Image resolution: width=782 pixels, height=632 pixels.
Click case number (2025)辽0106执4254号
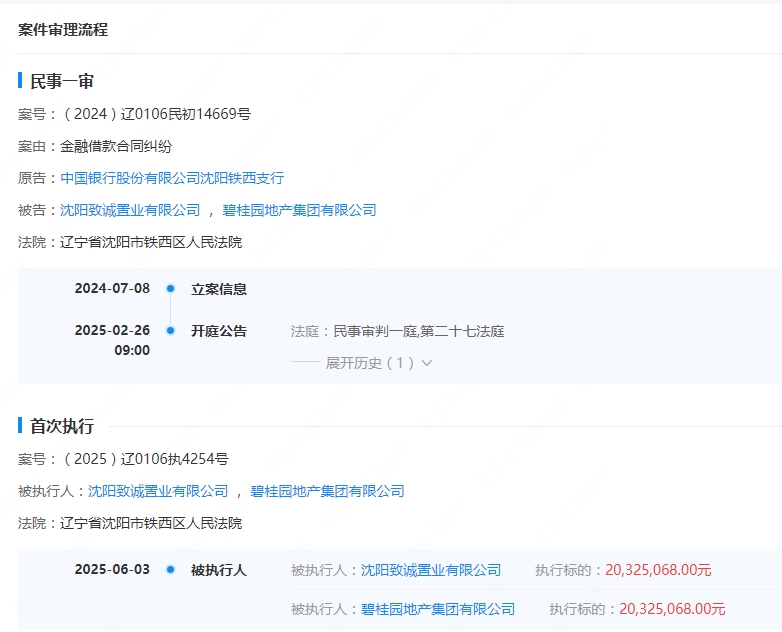click(145, 459)
